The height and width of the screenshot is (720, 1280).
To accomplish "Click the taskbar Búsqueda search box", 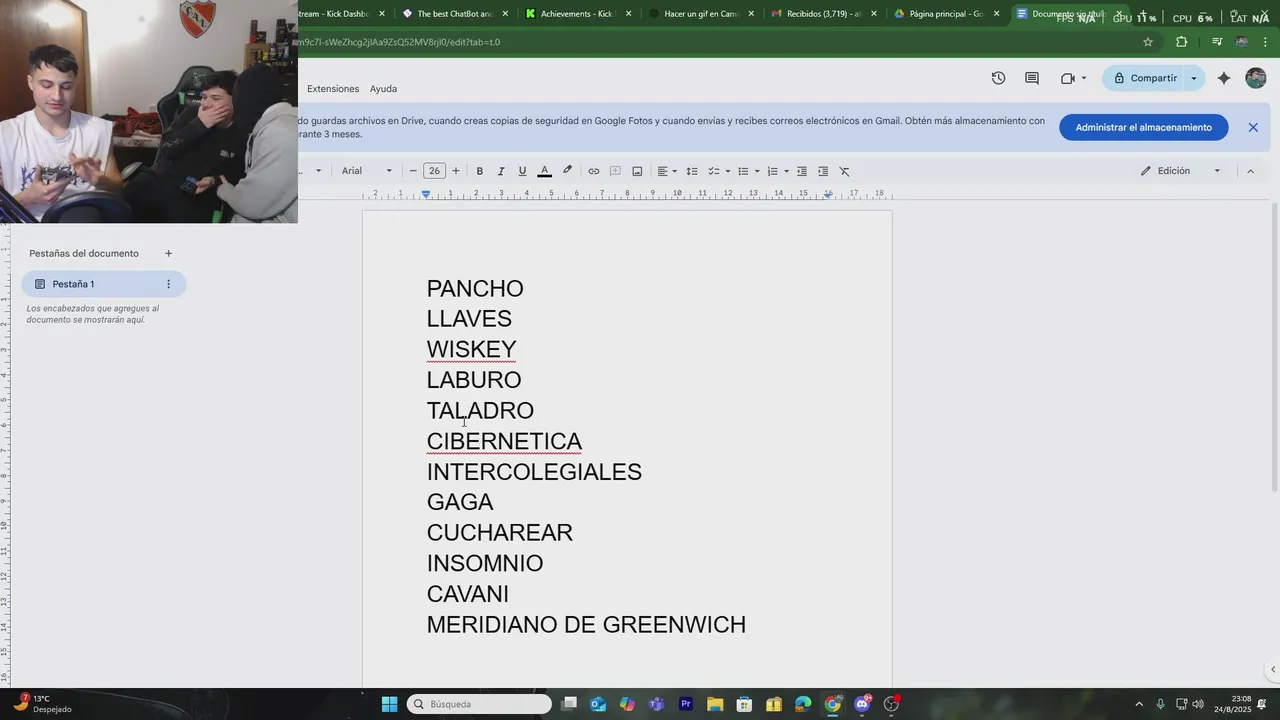I will [x=480, y=704].
